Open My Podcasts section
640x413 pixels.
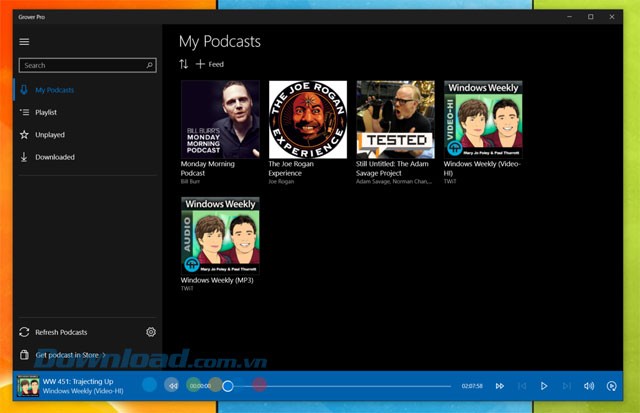pyautogui.click(x=54, y=90)
